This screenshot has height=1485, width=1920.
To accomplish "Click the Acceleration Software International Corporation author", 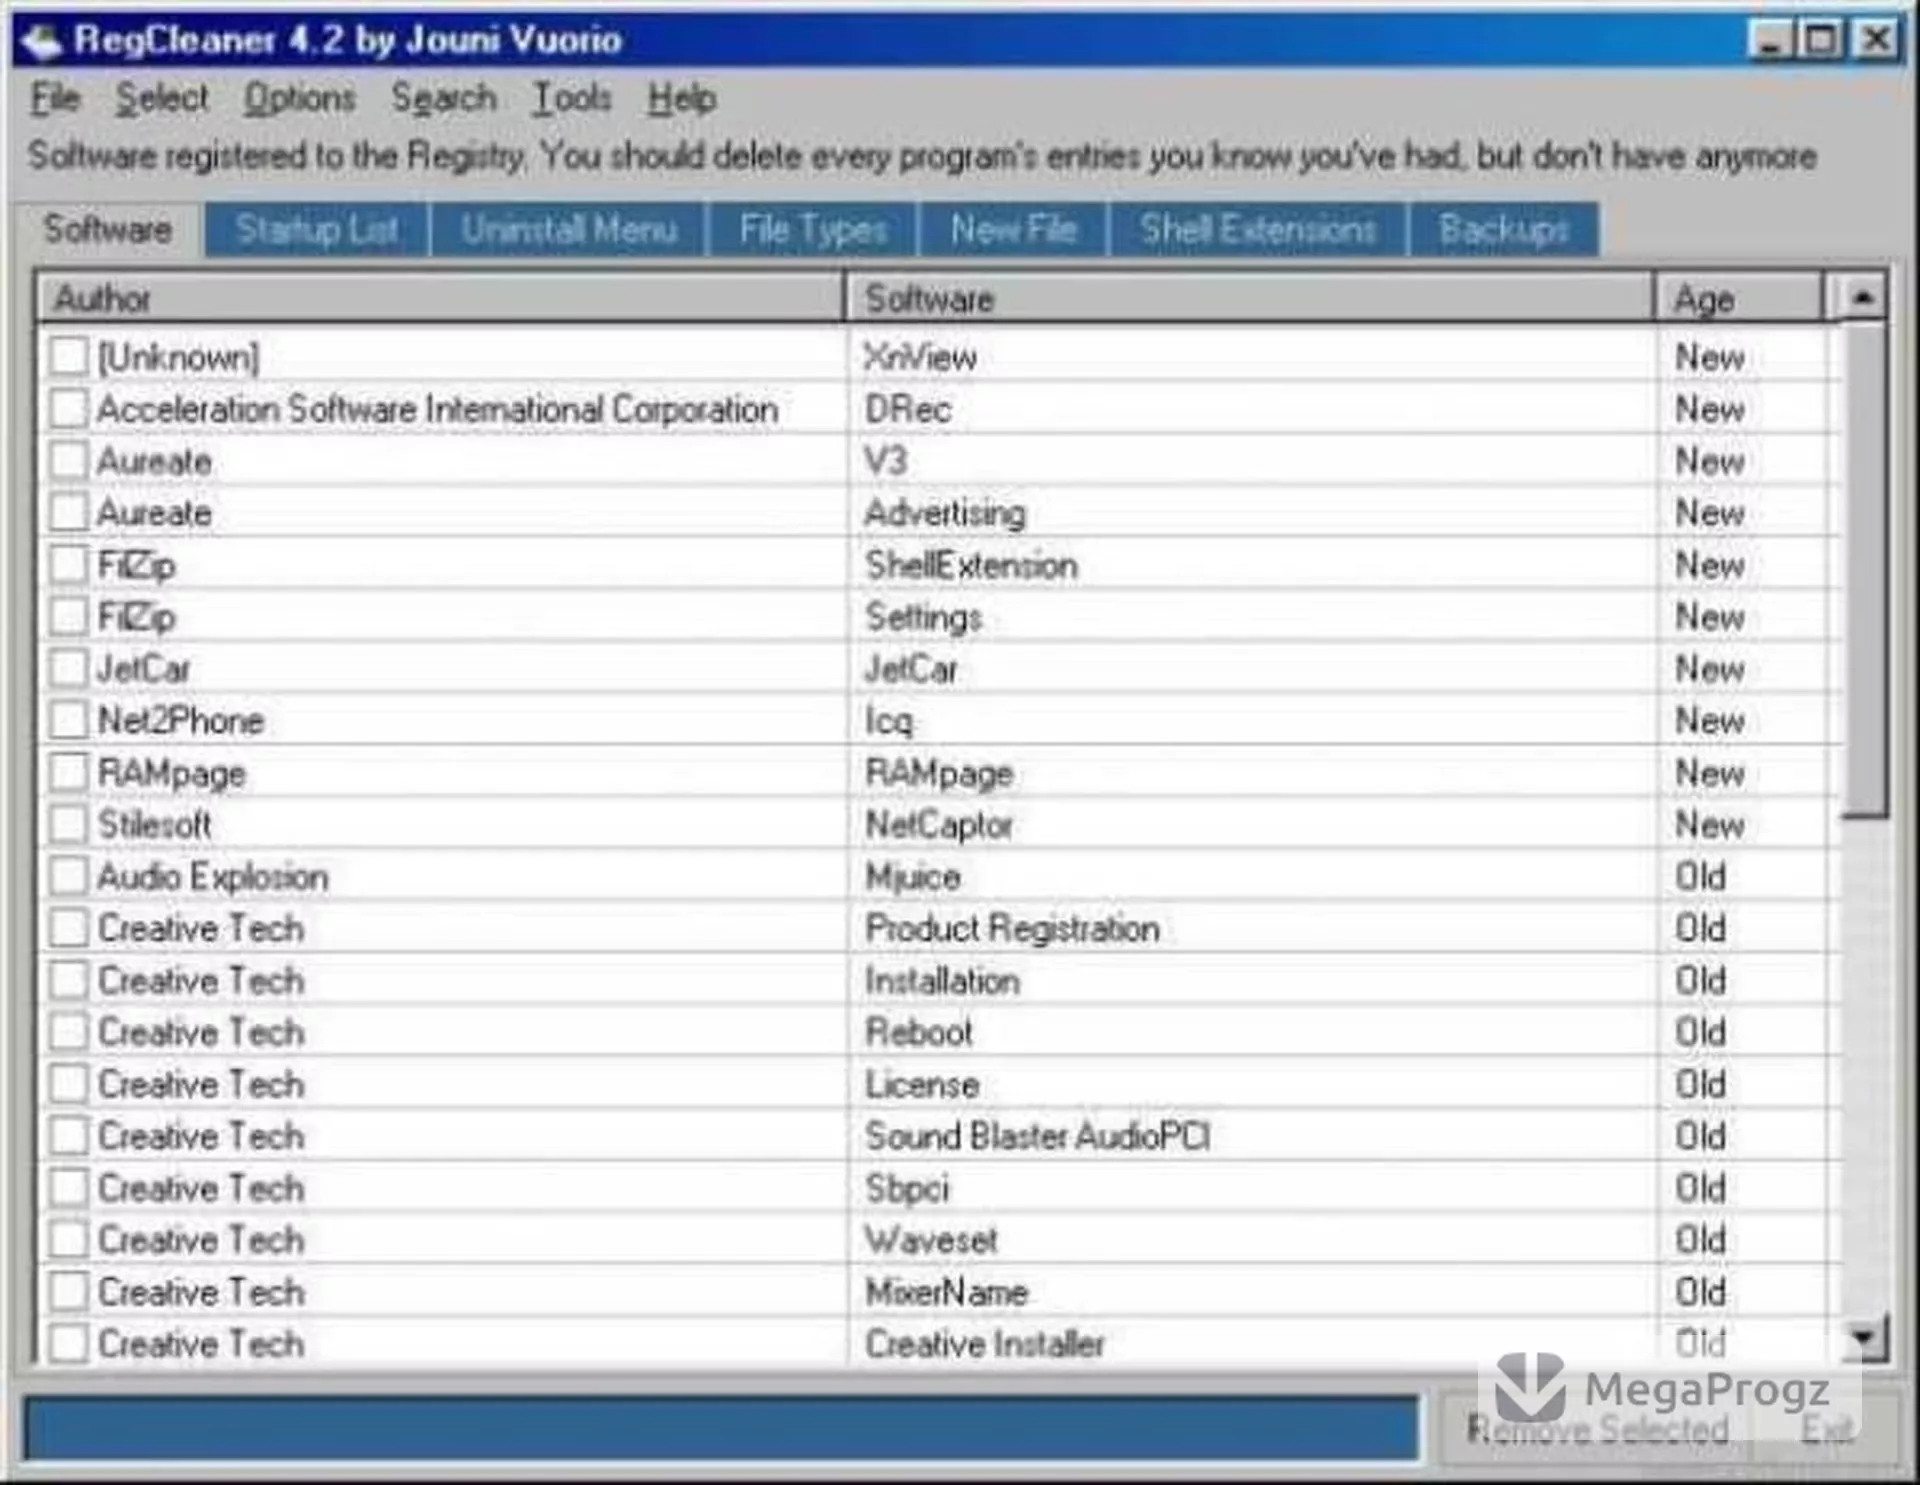I will pyautogui.click(x=437, y=409).
